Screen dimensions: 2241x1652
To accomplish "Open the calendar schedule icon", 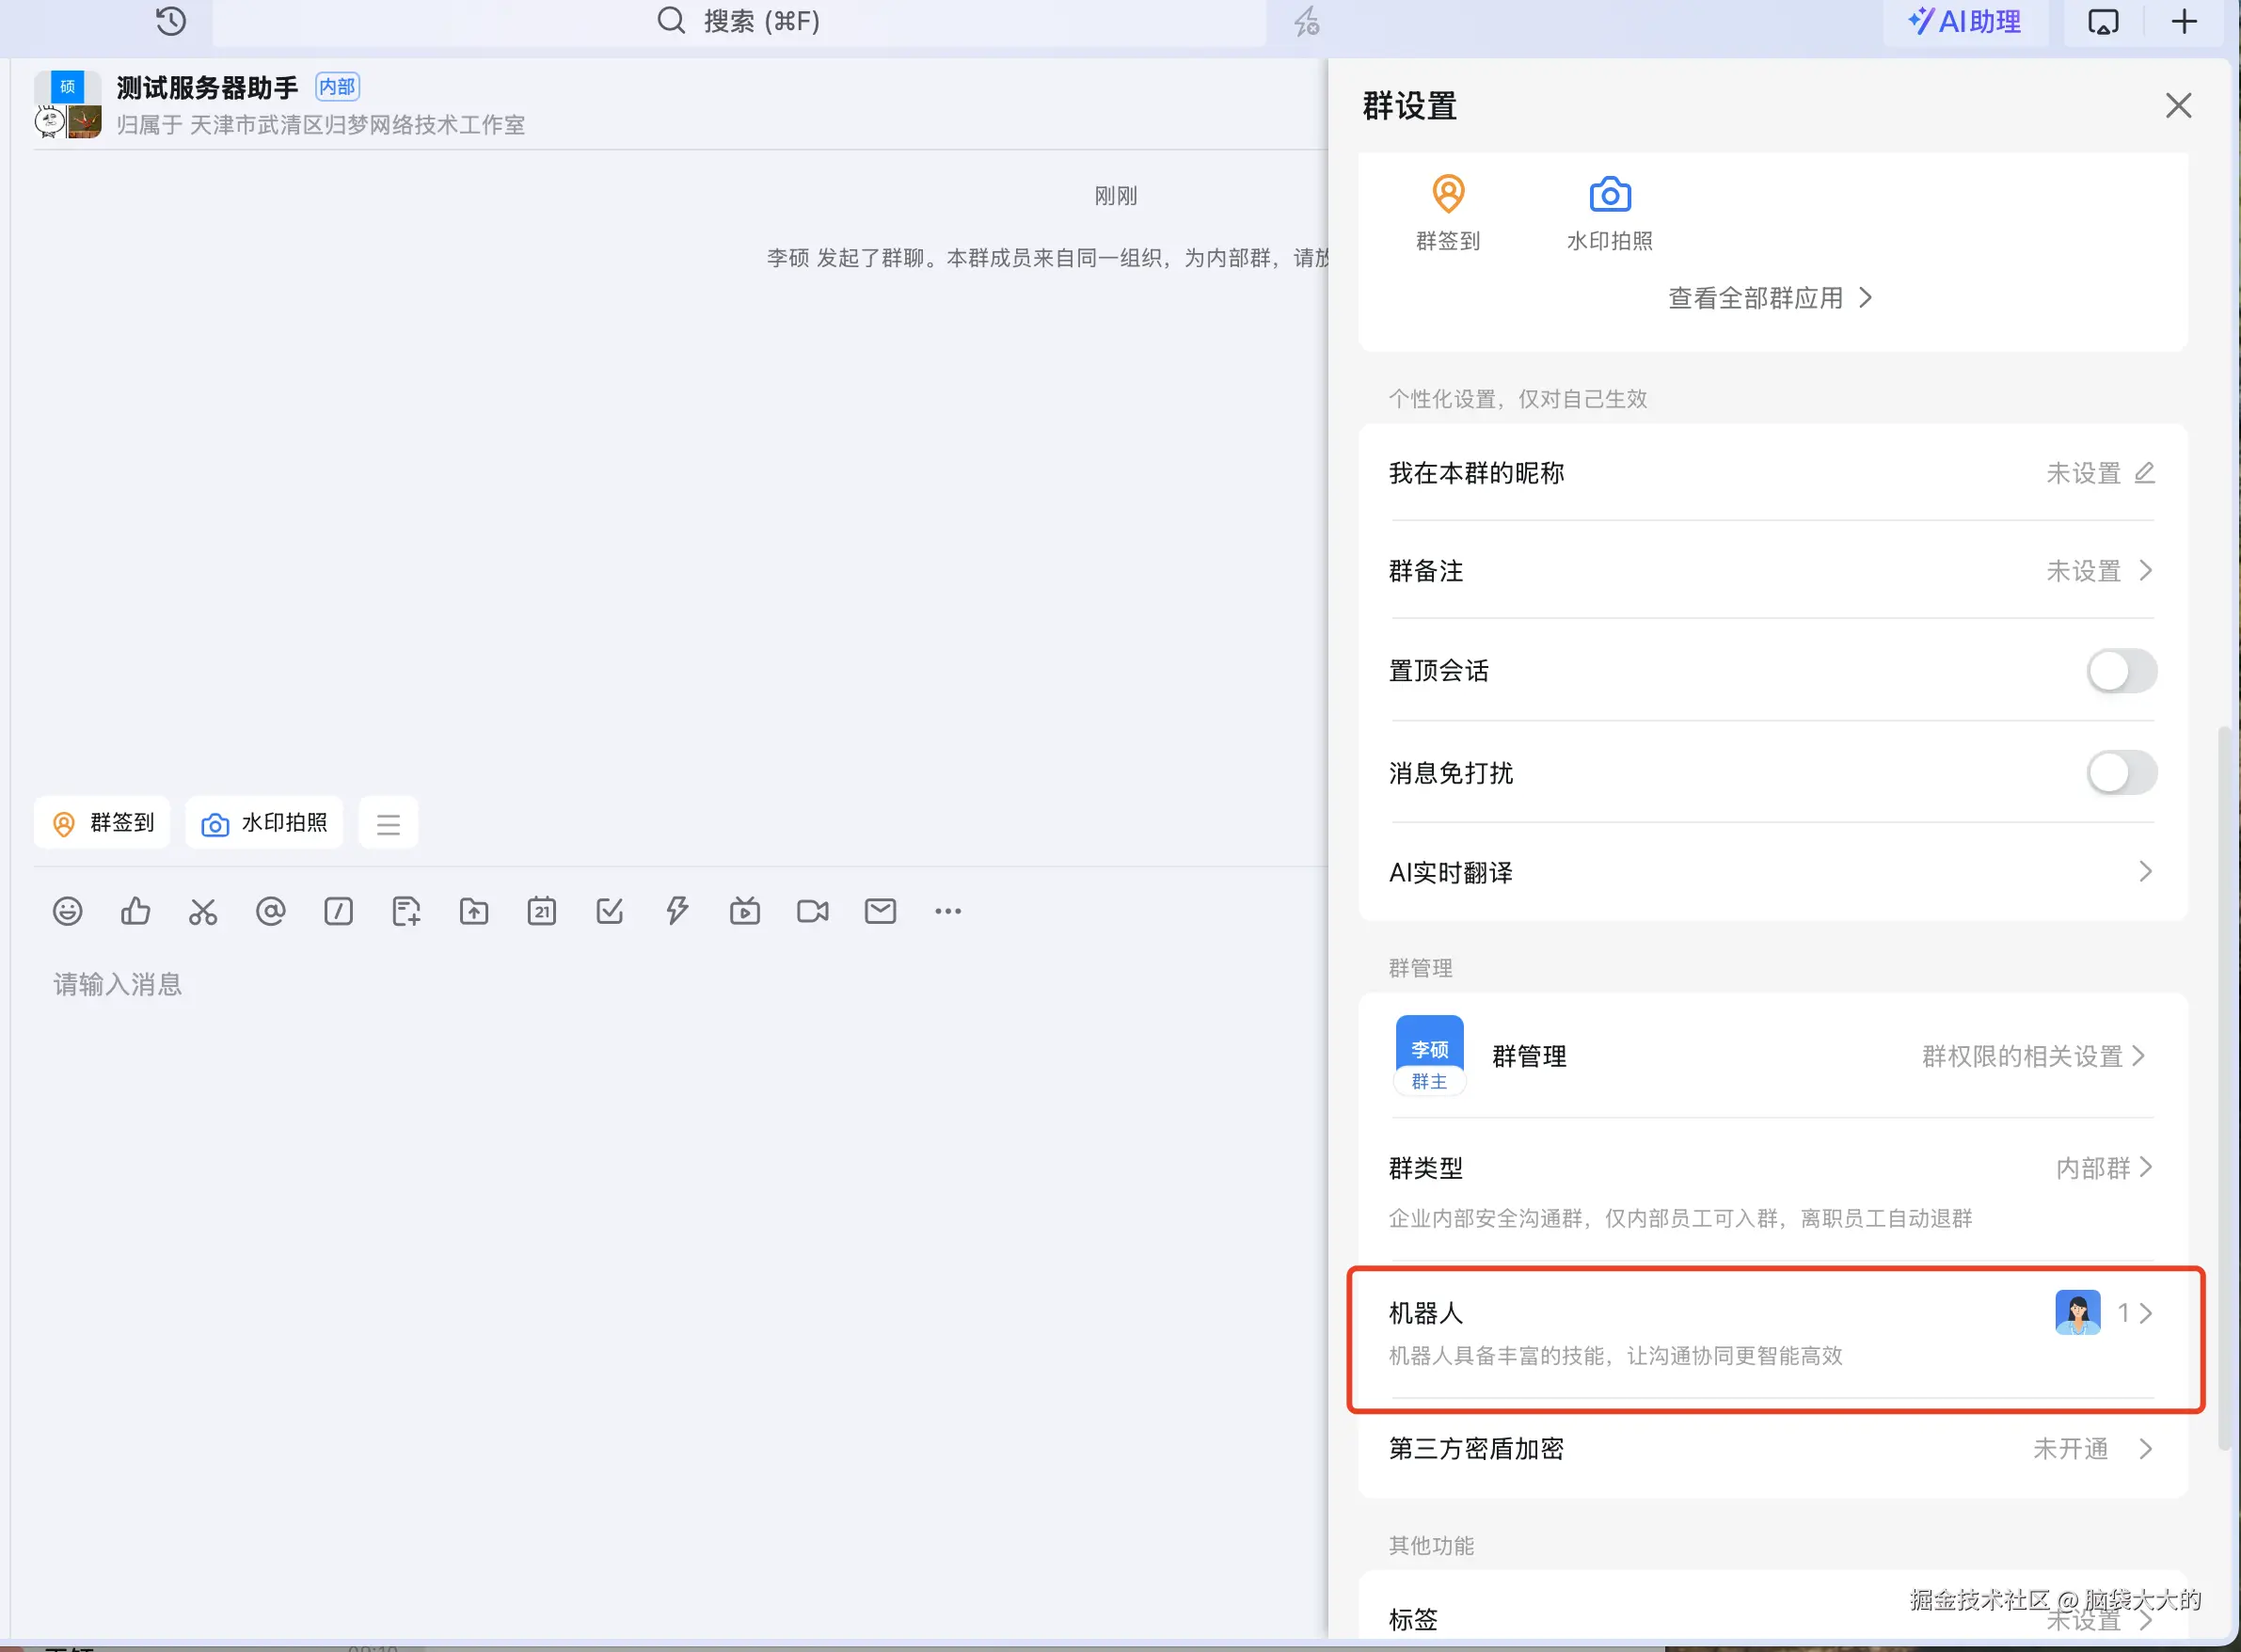I will [541, 911].
